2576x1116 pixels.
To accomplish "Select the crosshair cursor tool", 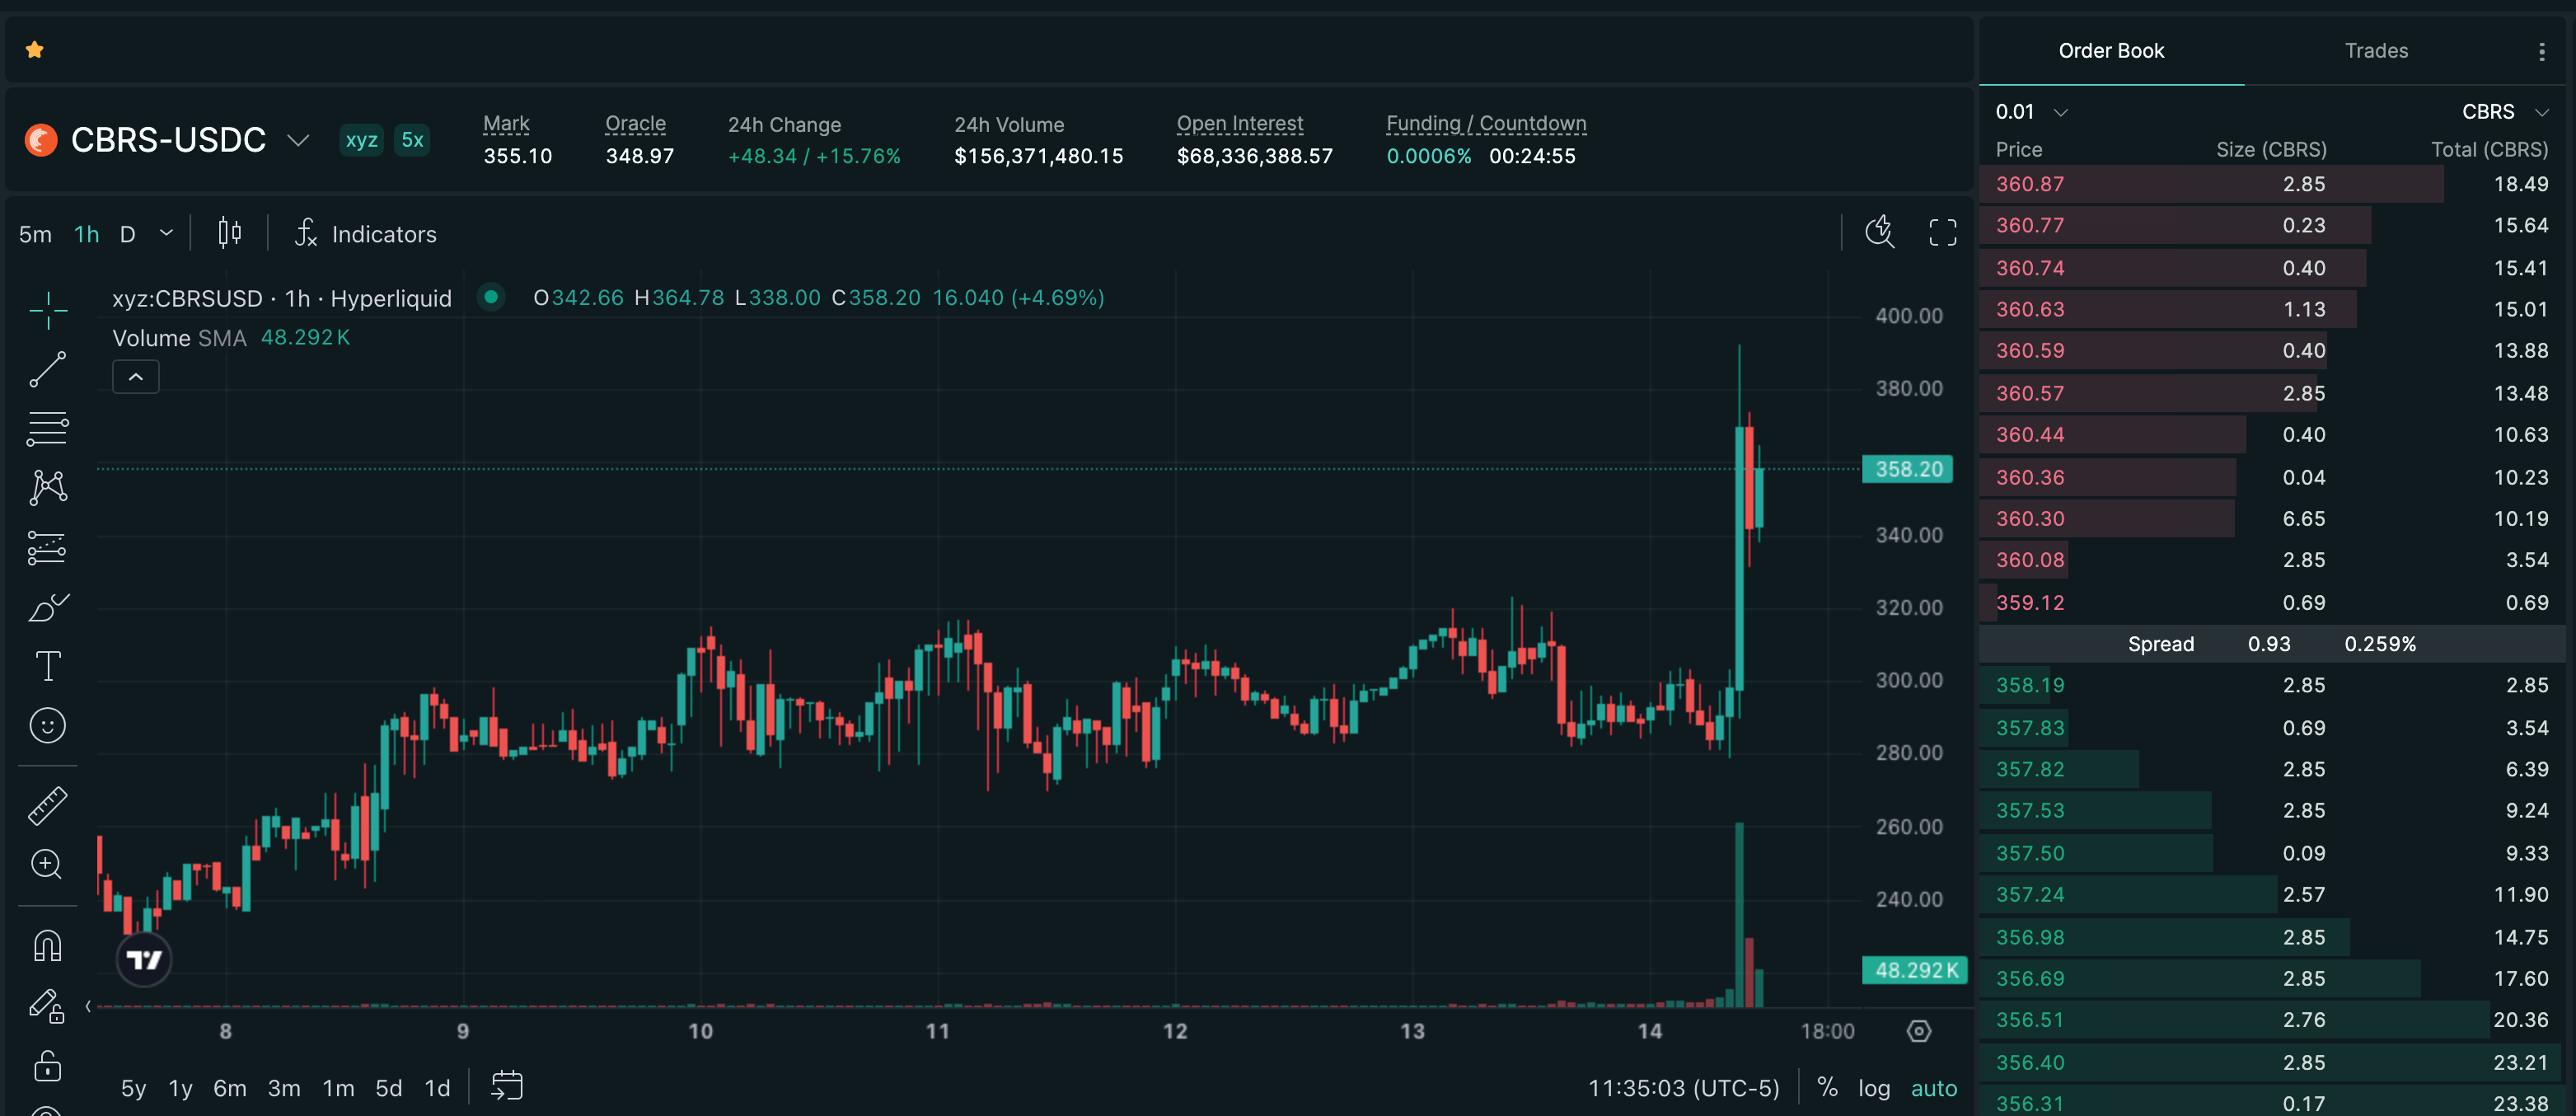I will [x=47, y=311].
